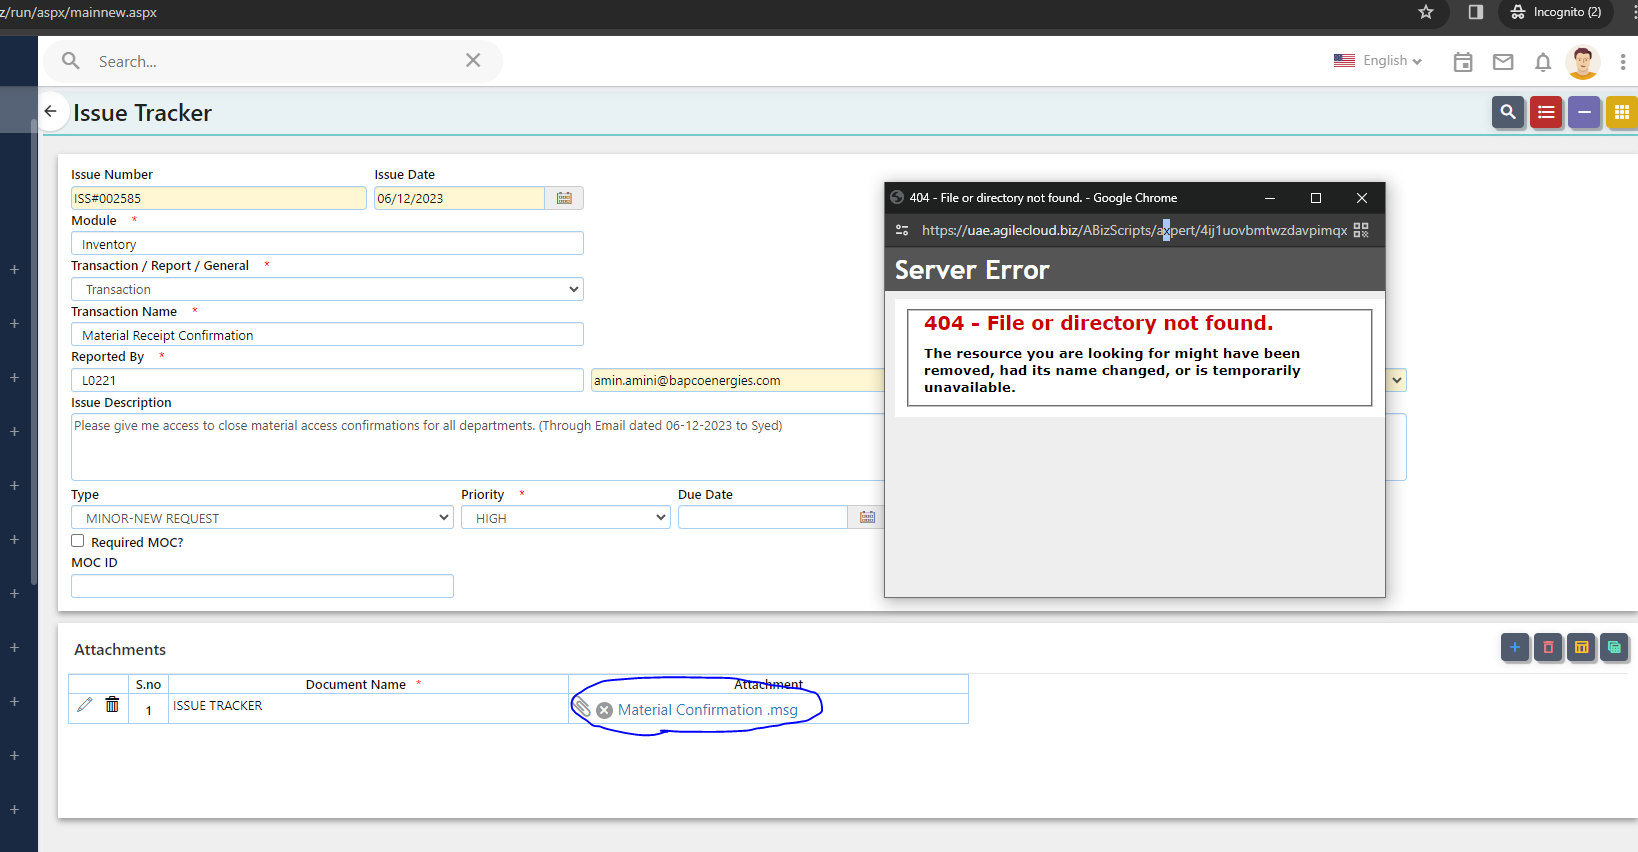This screenshot has width=1638, height=852.
Task: Click the empty MOC ID field
Action: click(262, 586)
